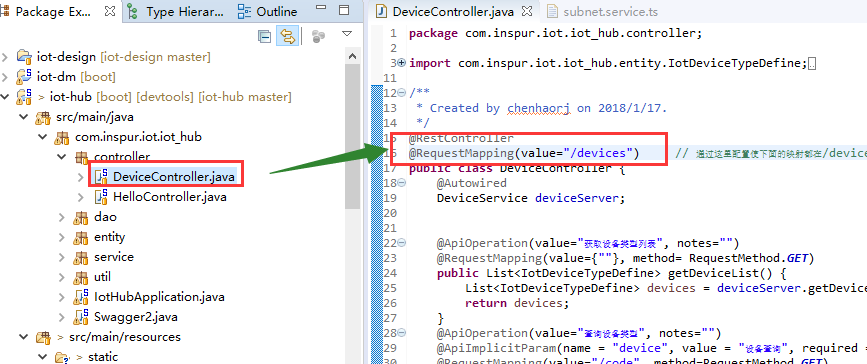Click entity package icon
This screenshot has width=867, height=364.
point(81,237)
